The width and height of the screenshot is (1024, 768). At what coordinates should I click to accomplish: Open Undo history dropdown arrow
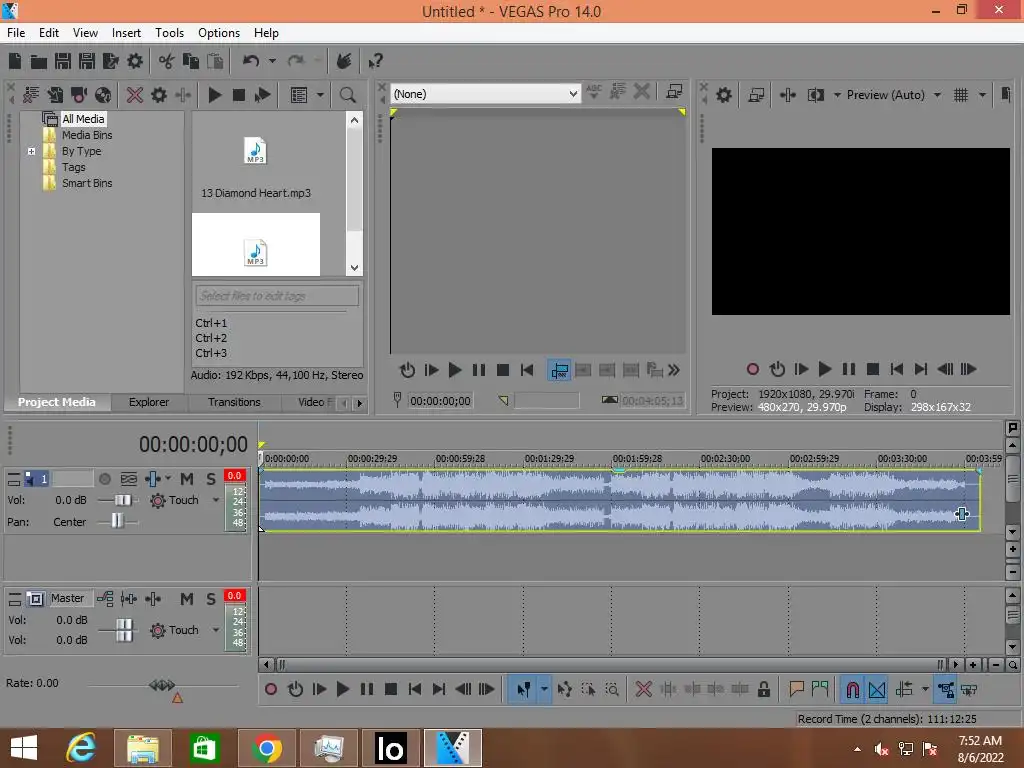point(272,61)
